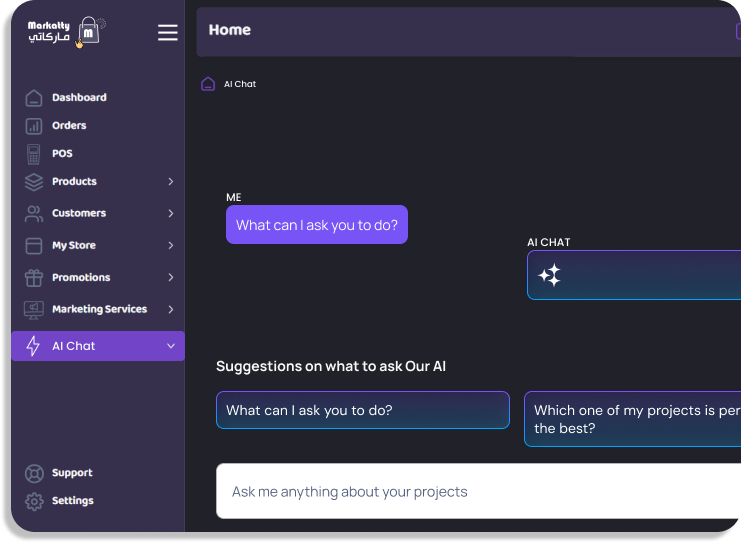The width and height of the screenshot is (741, 543).
Task: Click the AI CHAT response box
Action: click(x=634, y=275)
